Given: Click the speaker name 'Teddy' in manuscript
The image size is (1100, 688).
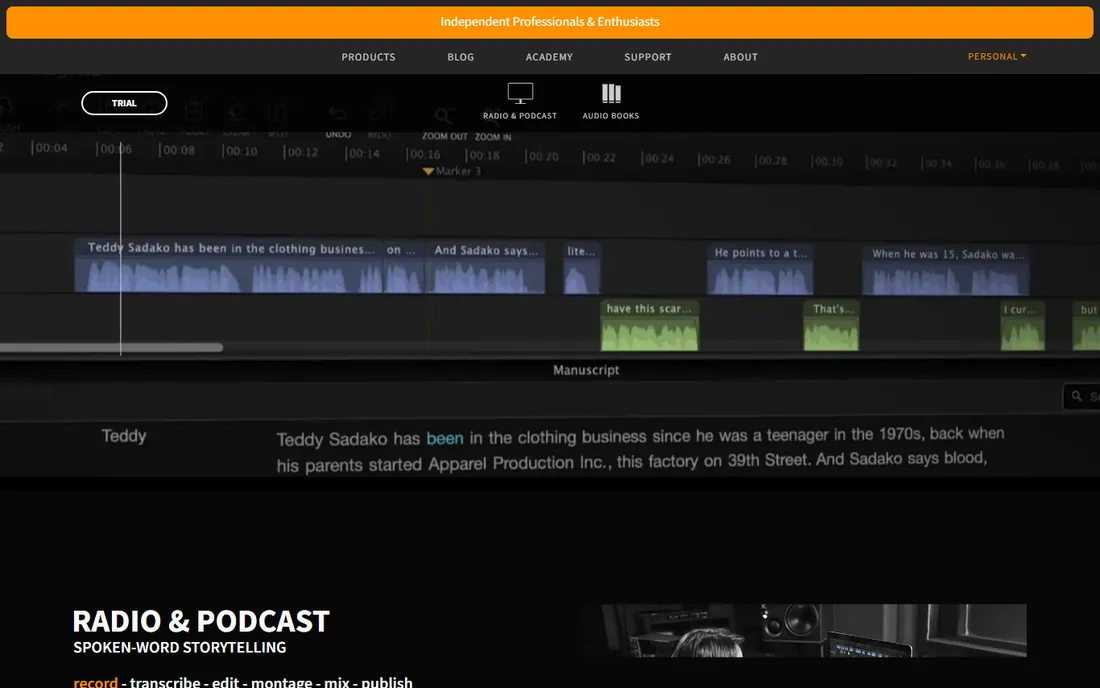Looking at the screenshot, I should (124, 436).
